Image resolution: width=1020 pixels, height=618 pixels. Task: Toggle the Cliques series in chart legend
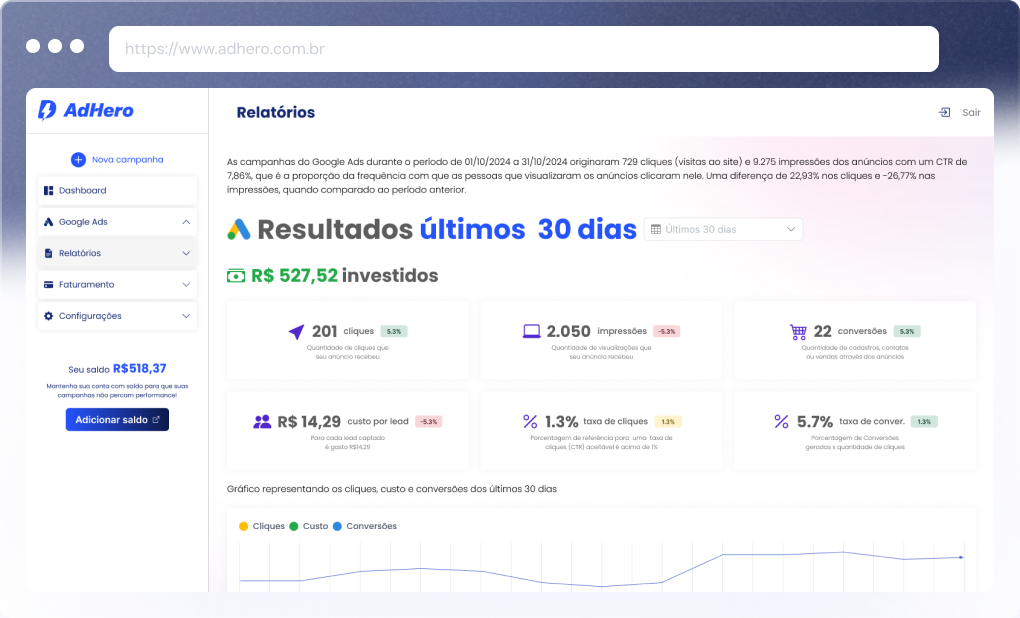click(x=262, y=526)
